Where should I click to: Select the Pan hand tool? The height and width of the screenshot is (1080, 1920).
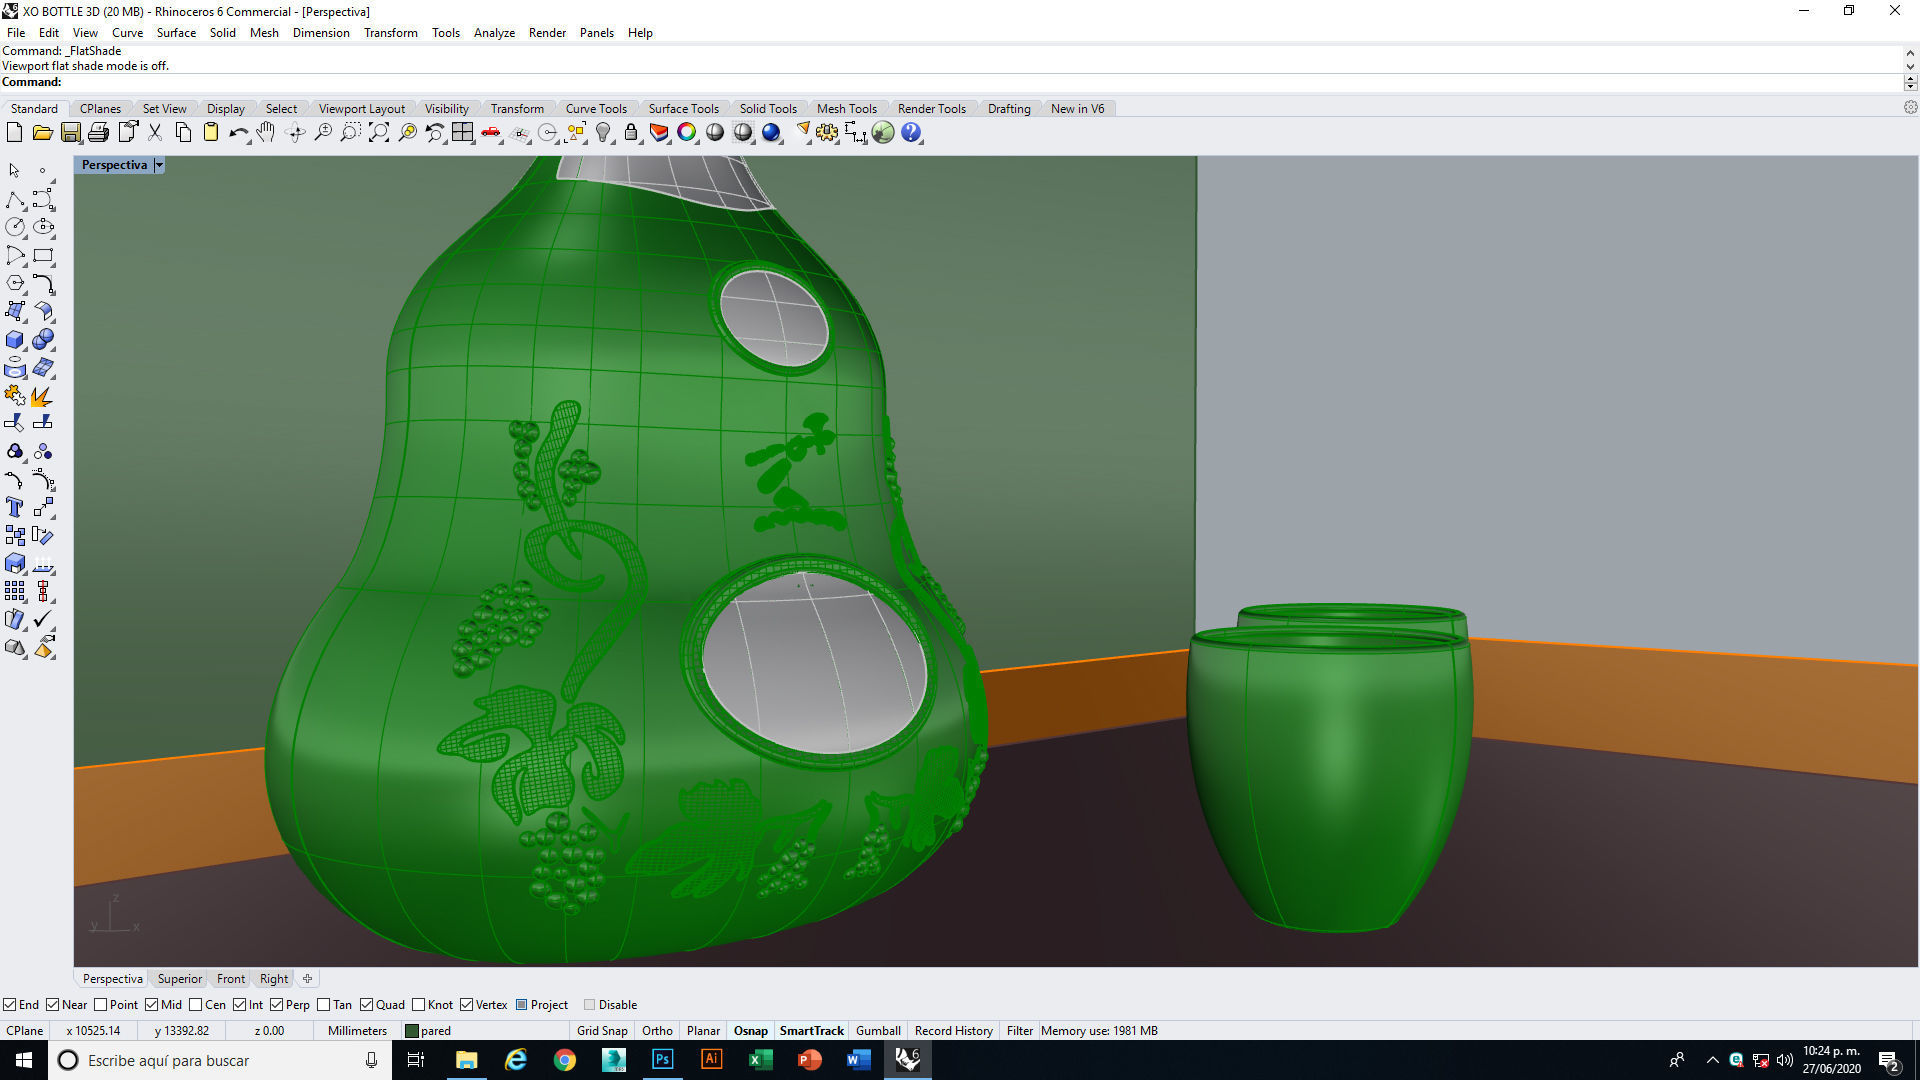[266, 132]
